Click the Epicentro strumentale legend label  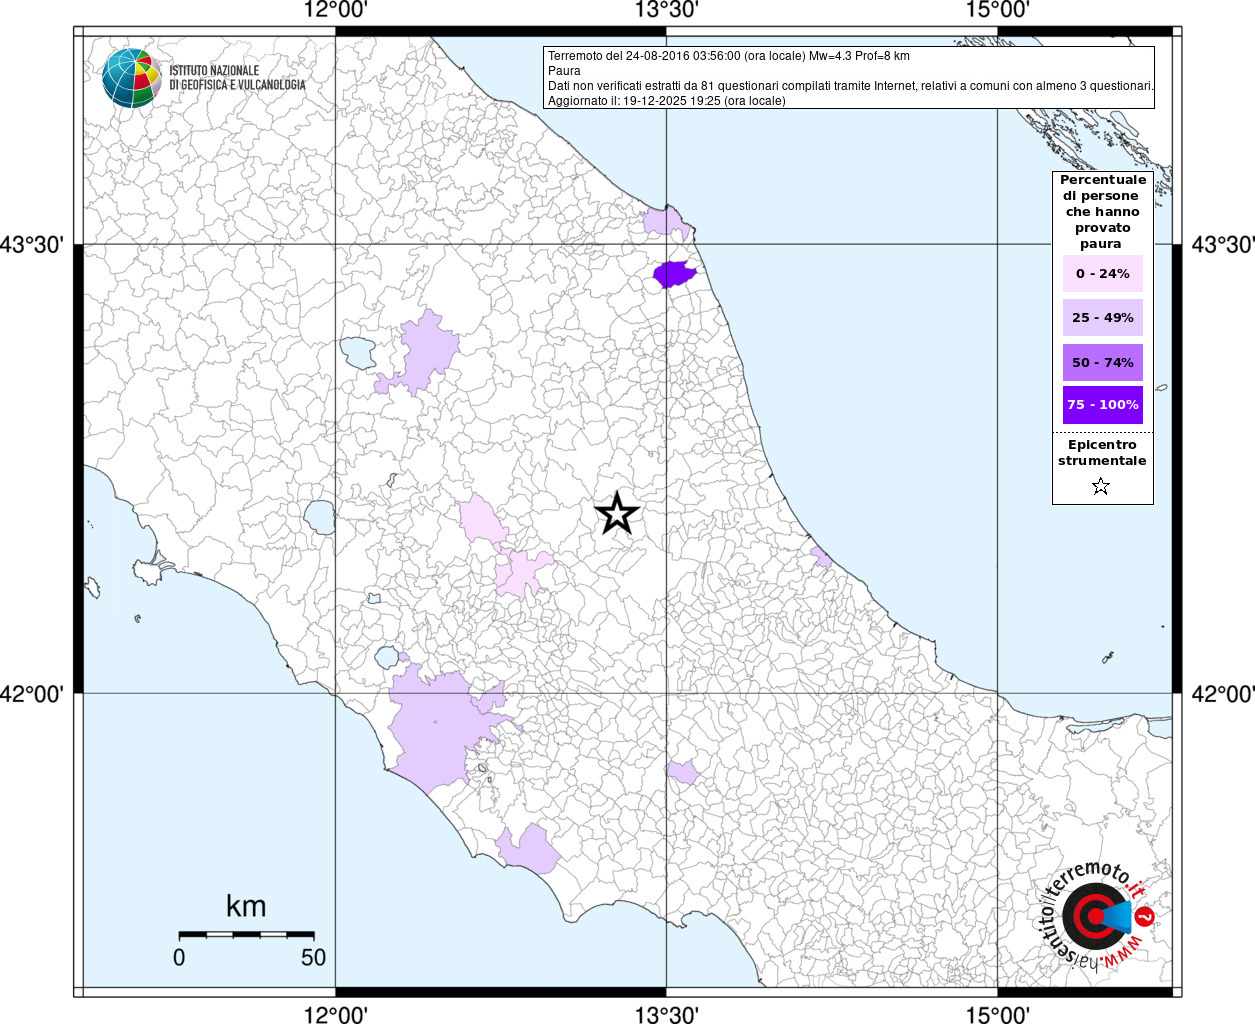(1102, 453)
